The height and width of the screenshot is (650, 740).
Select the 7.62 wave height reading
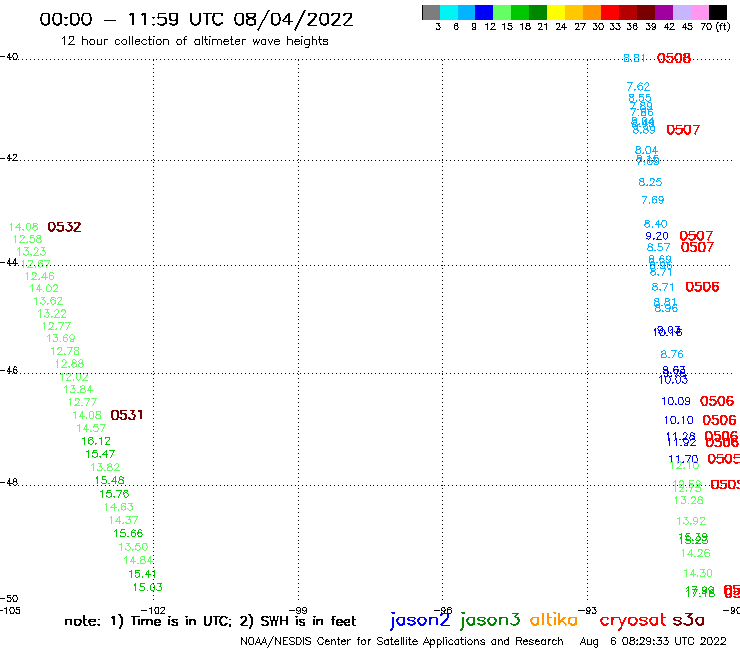click(x=638, y=87)
